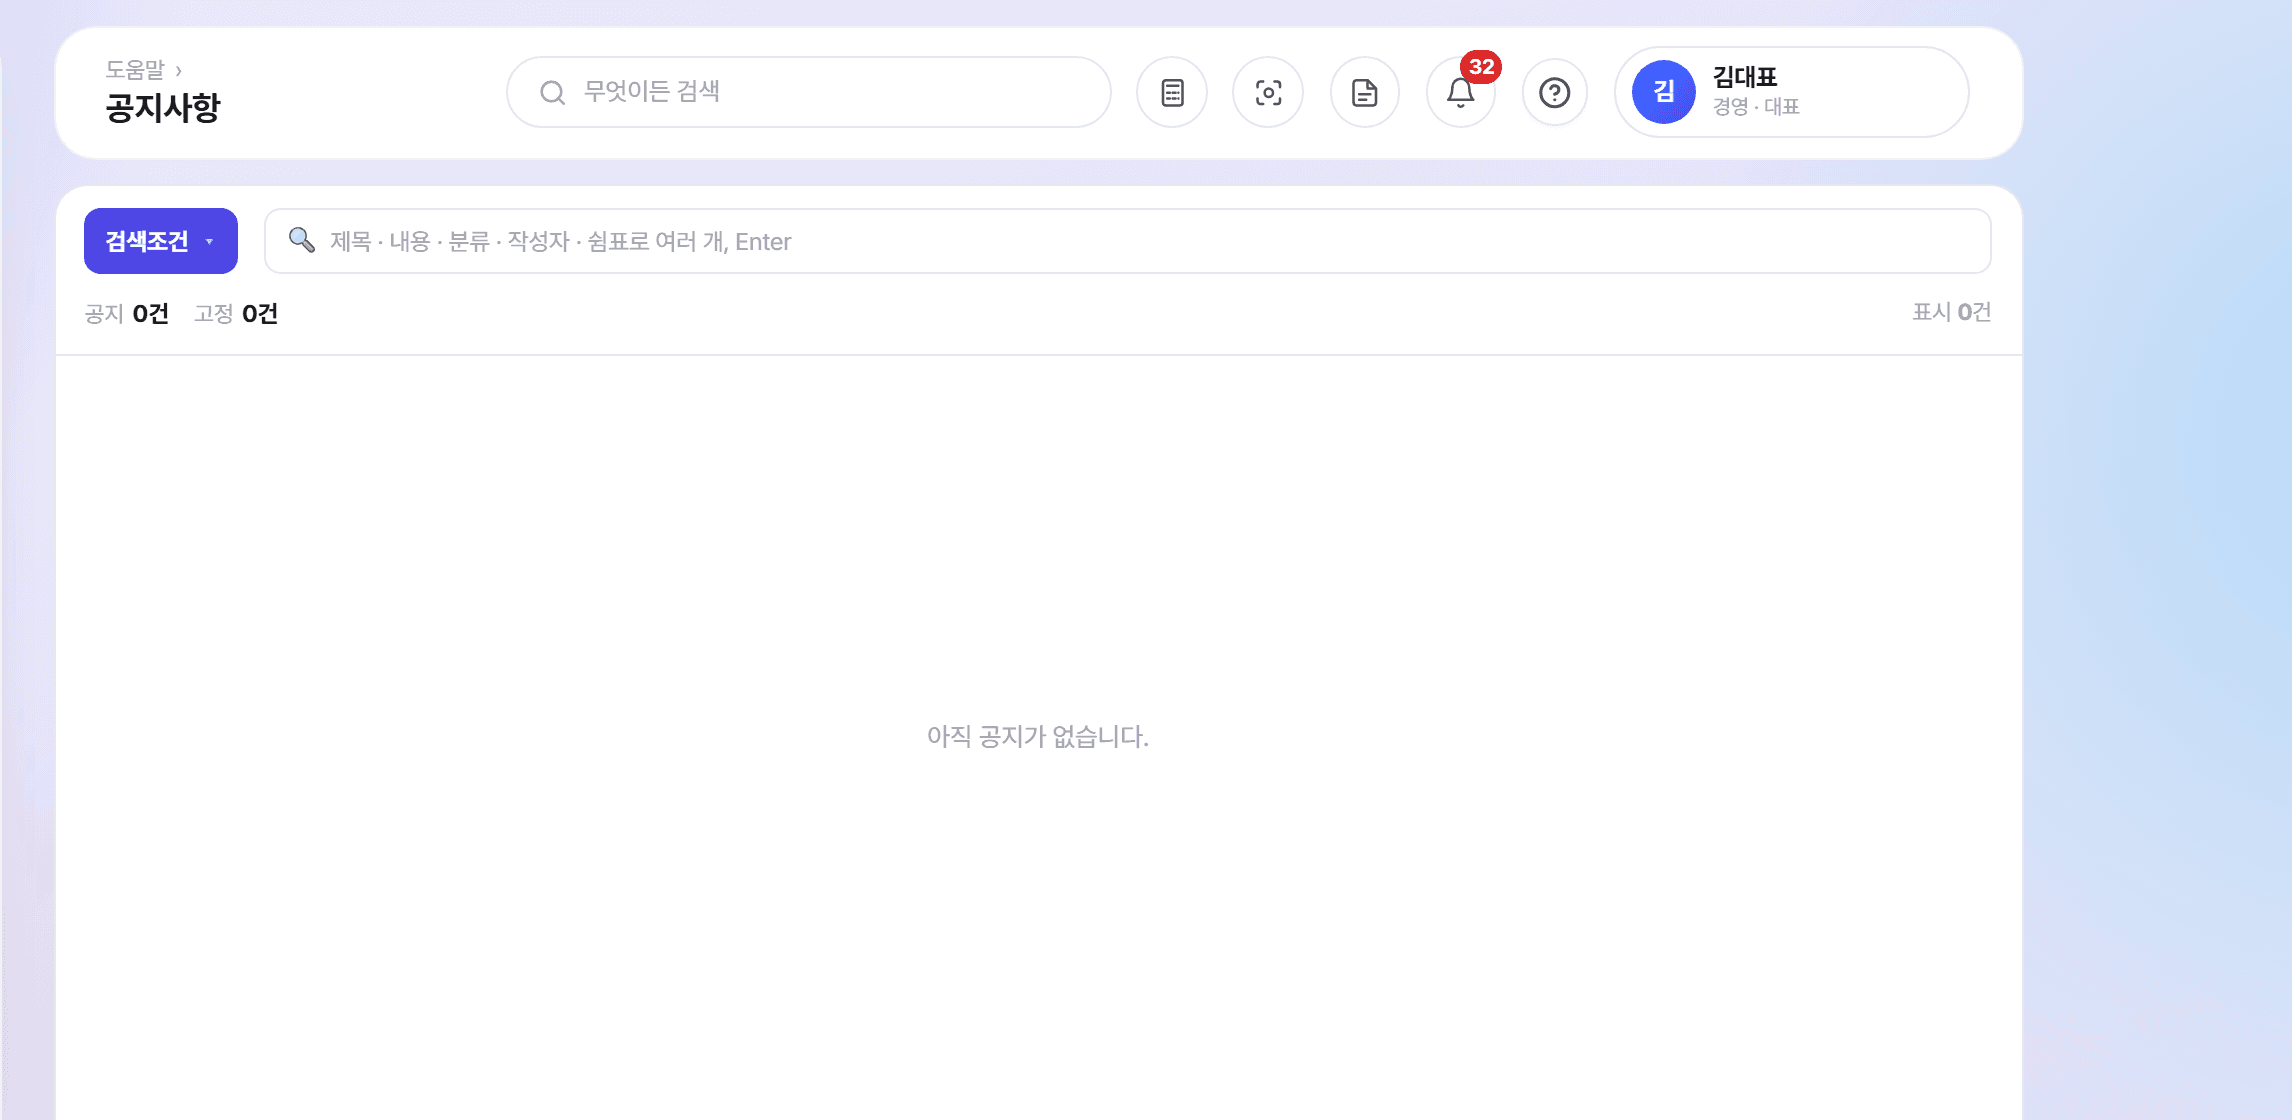Click the global search magnifier icon
This screenshot has height=1120, width=2292.
point(552,93)
